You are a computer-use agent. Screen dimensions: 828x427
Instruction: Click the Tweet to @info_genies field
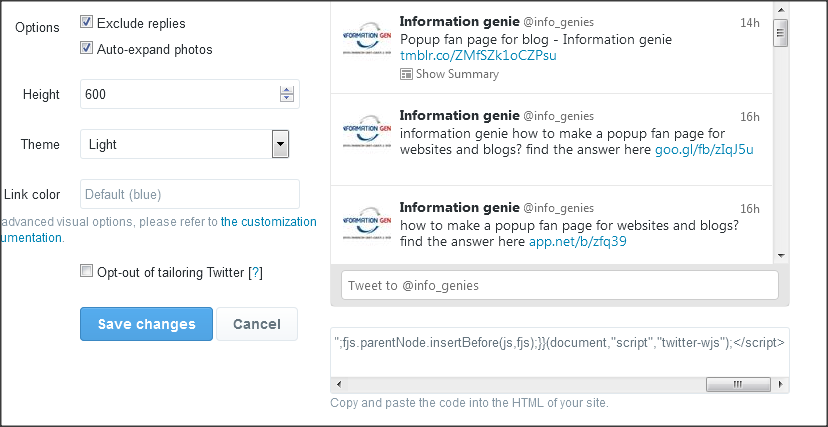tap(560, 286)
